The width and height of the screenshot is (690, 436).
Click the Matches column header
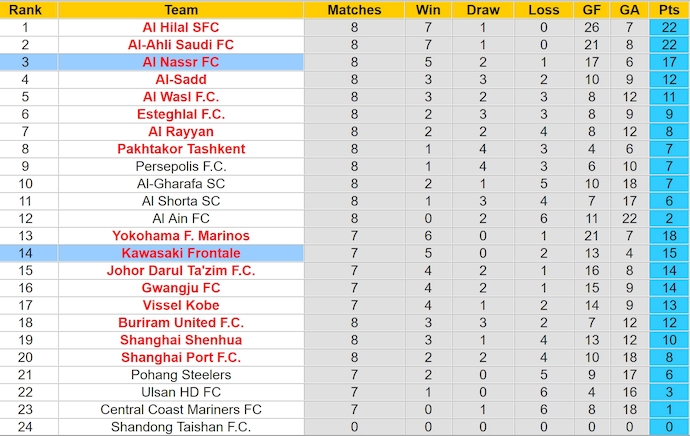354,10
